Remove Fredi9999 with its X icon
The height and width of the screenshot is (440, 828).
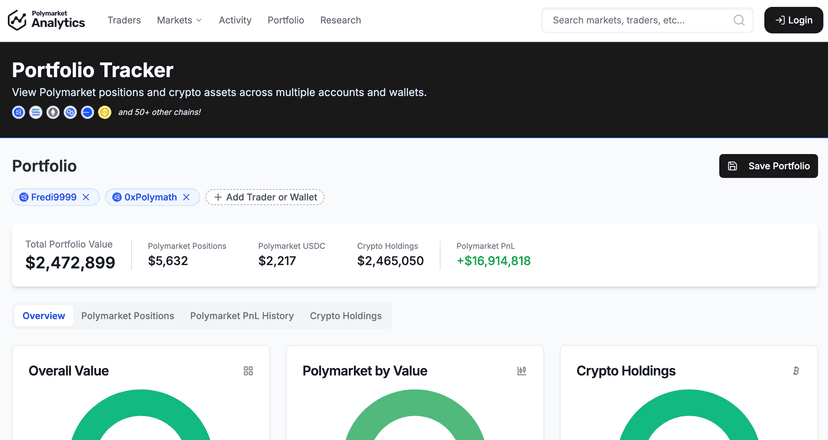(x=86, y=197)
